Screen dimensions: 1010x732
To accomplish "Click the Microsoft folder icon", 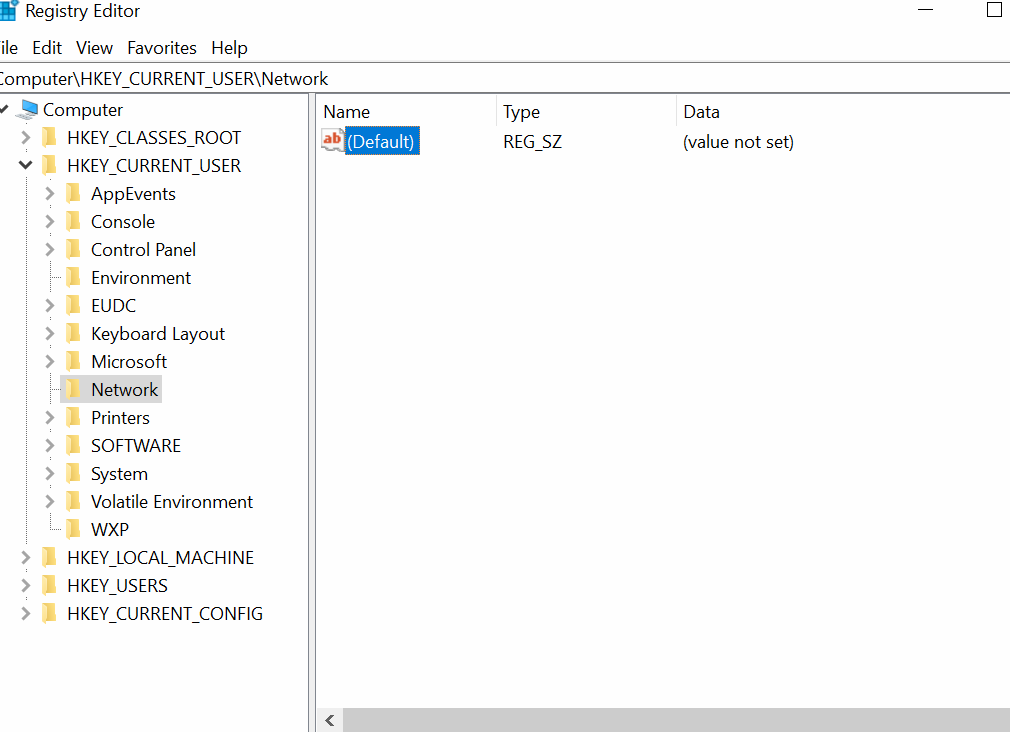I will [73, 361].
